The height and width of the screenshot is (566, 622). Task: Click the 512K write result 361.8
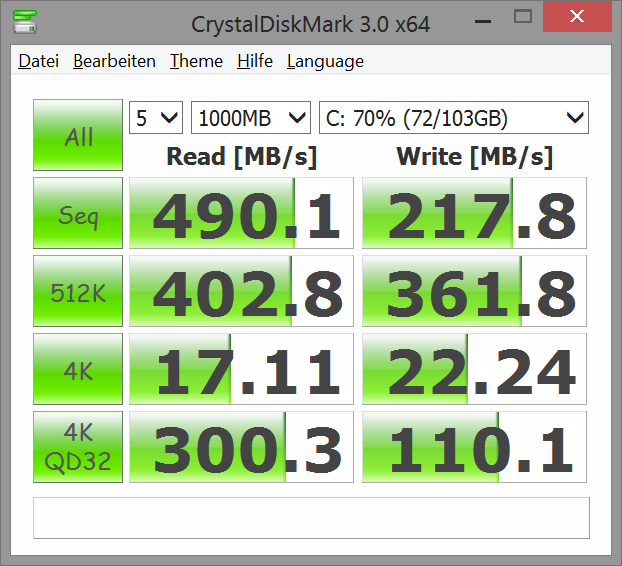pos(474,291)
